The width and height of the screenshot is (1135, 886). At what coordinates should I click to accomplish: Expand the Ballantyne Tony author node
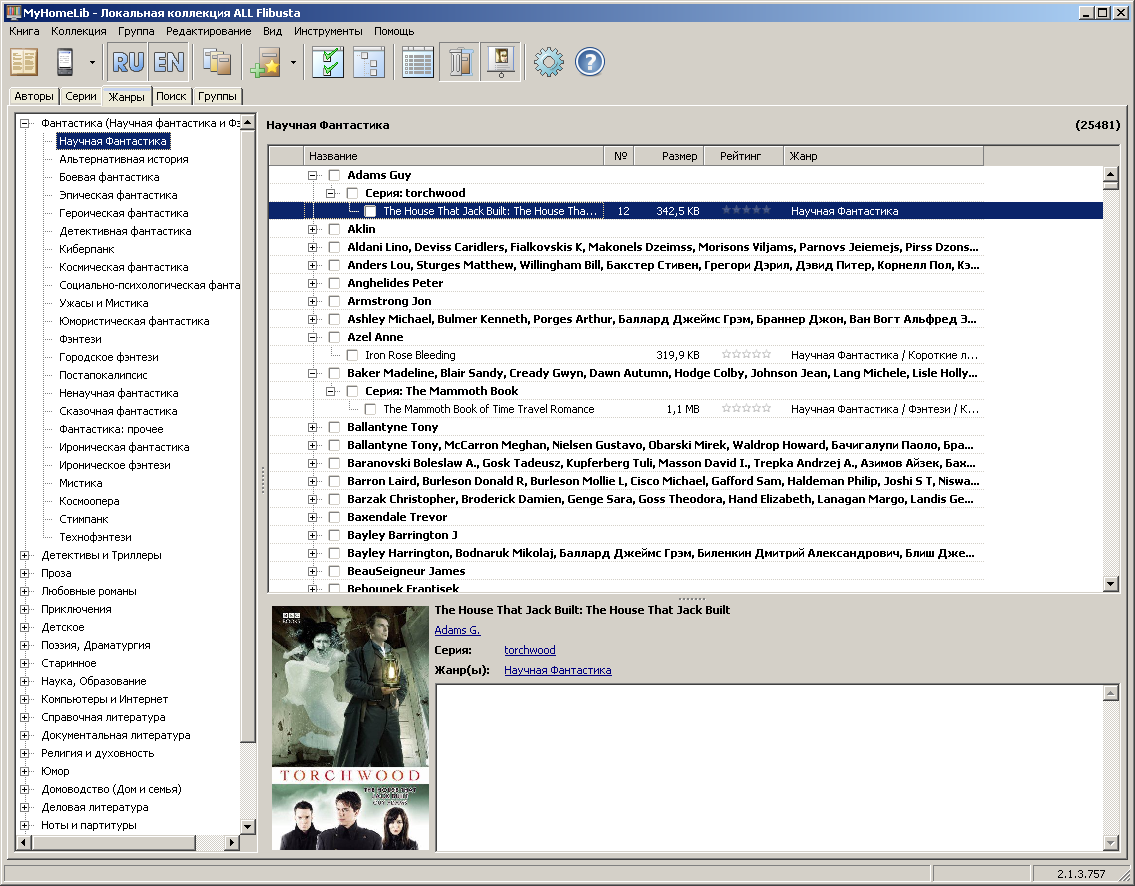click(x=313, y=427)
